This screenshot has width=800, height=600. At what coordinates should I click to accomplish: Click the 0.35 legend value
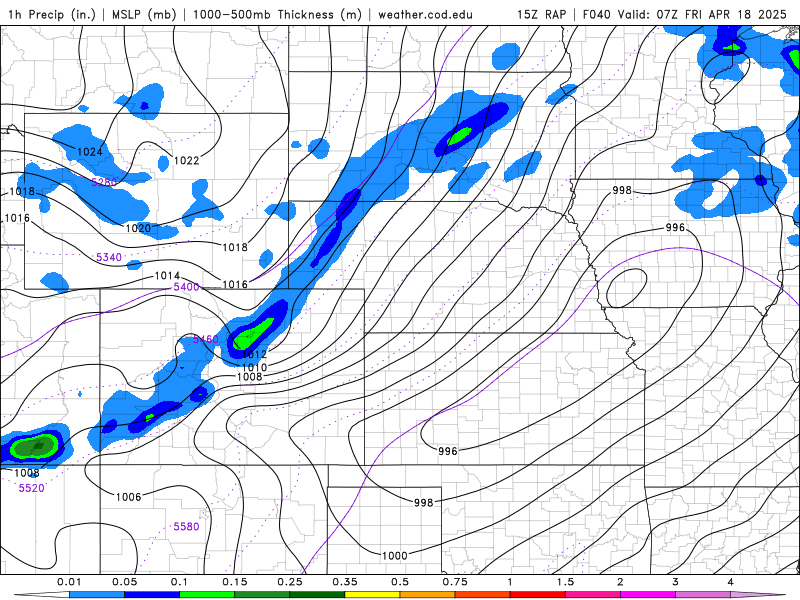point(345,582)
